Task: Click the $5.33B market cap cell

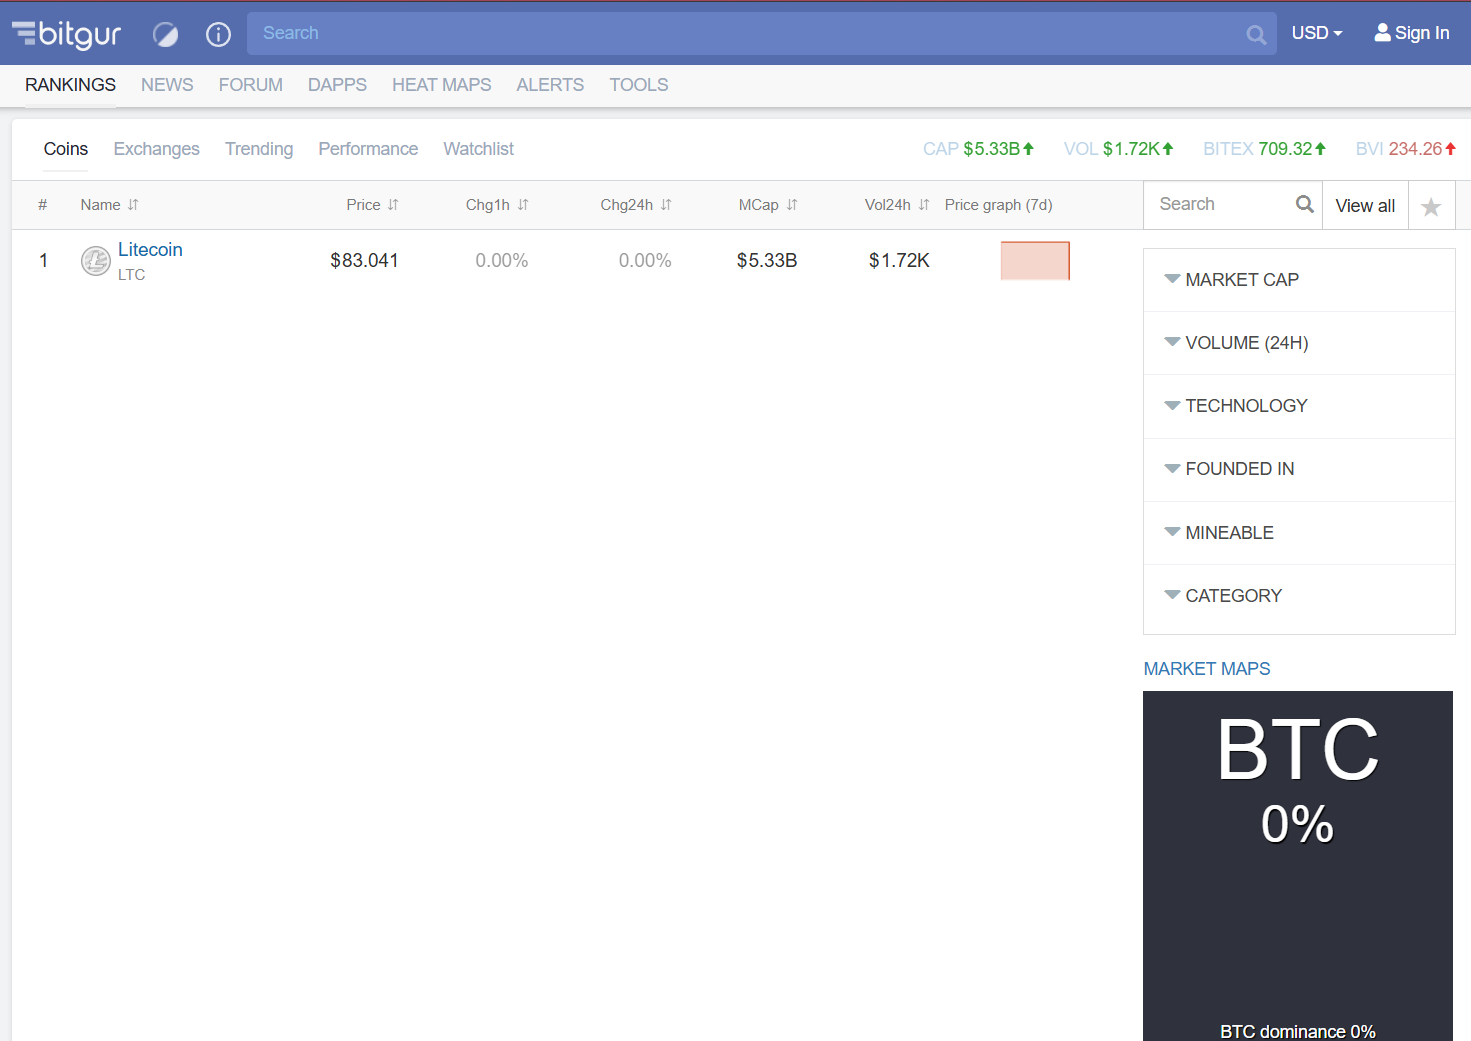Action: pos(767,261)
